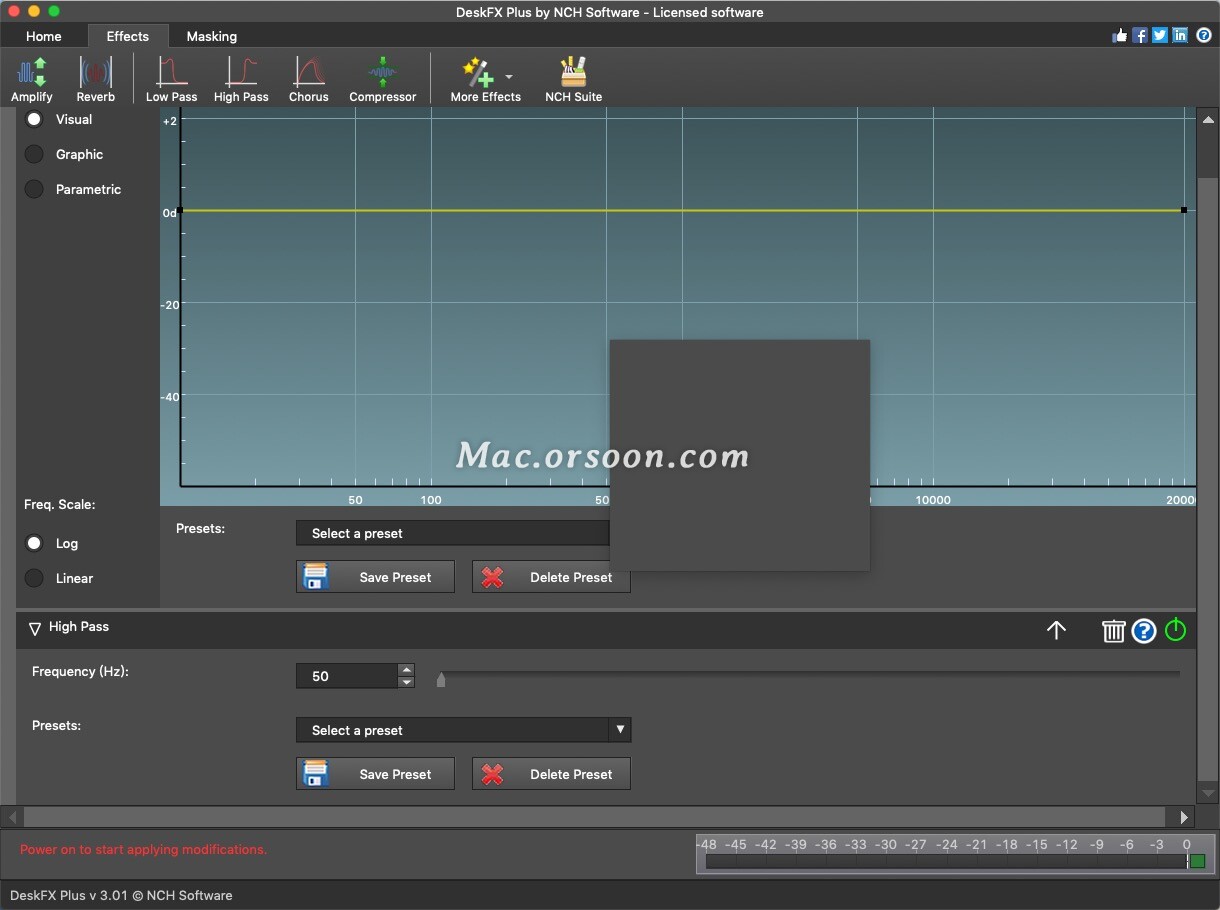Delete the High Pass effect with trash icon

point(1113,630)
